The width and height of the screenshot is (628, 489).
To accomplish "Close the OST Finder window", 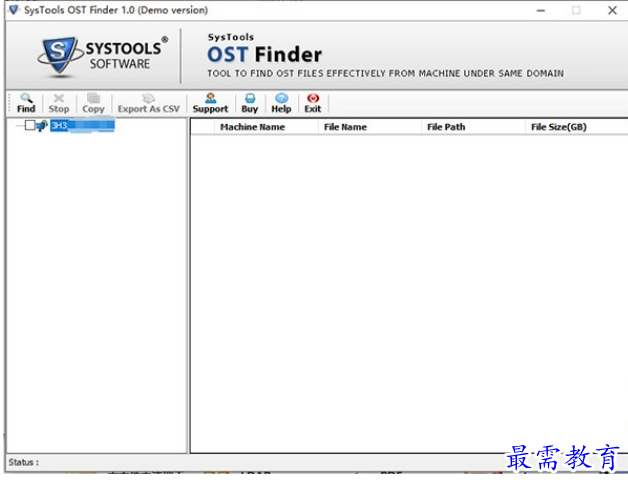I will [x=612, y=10].
